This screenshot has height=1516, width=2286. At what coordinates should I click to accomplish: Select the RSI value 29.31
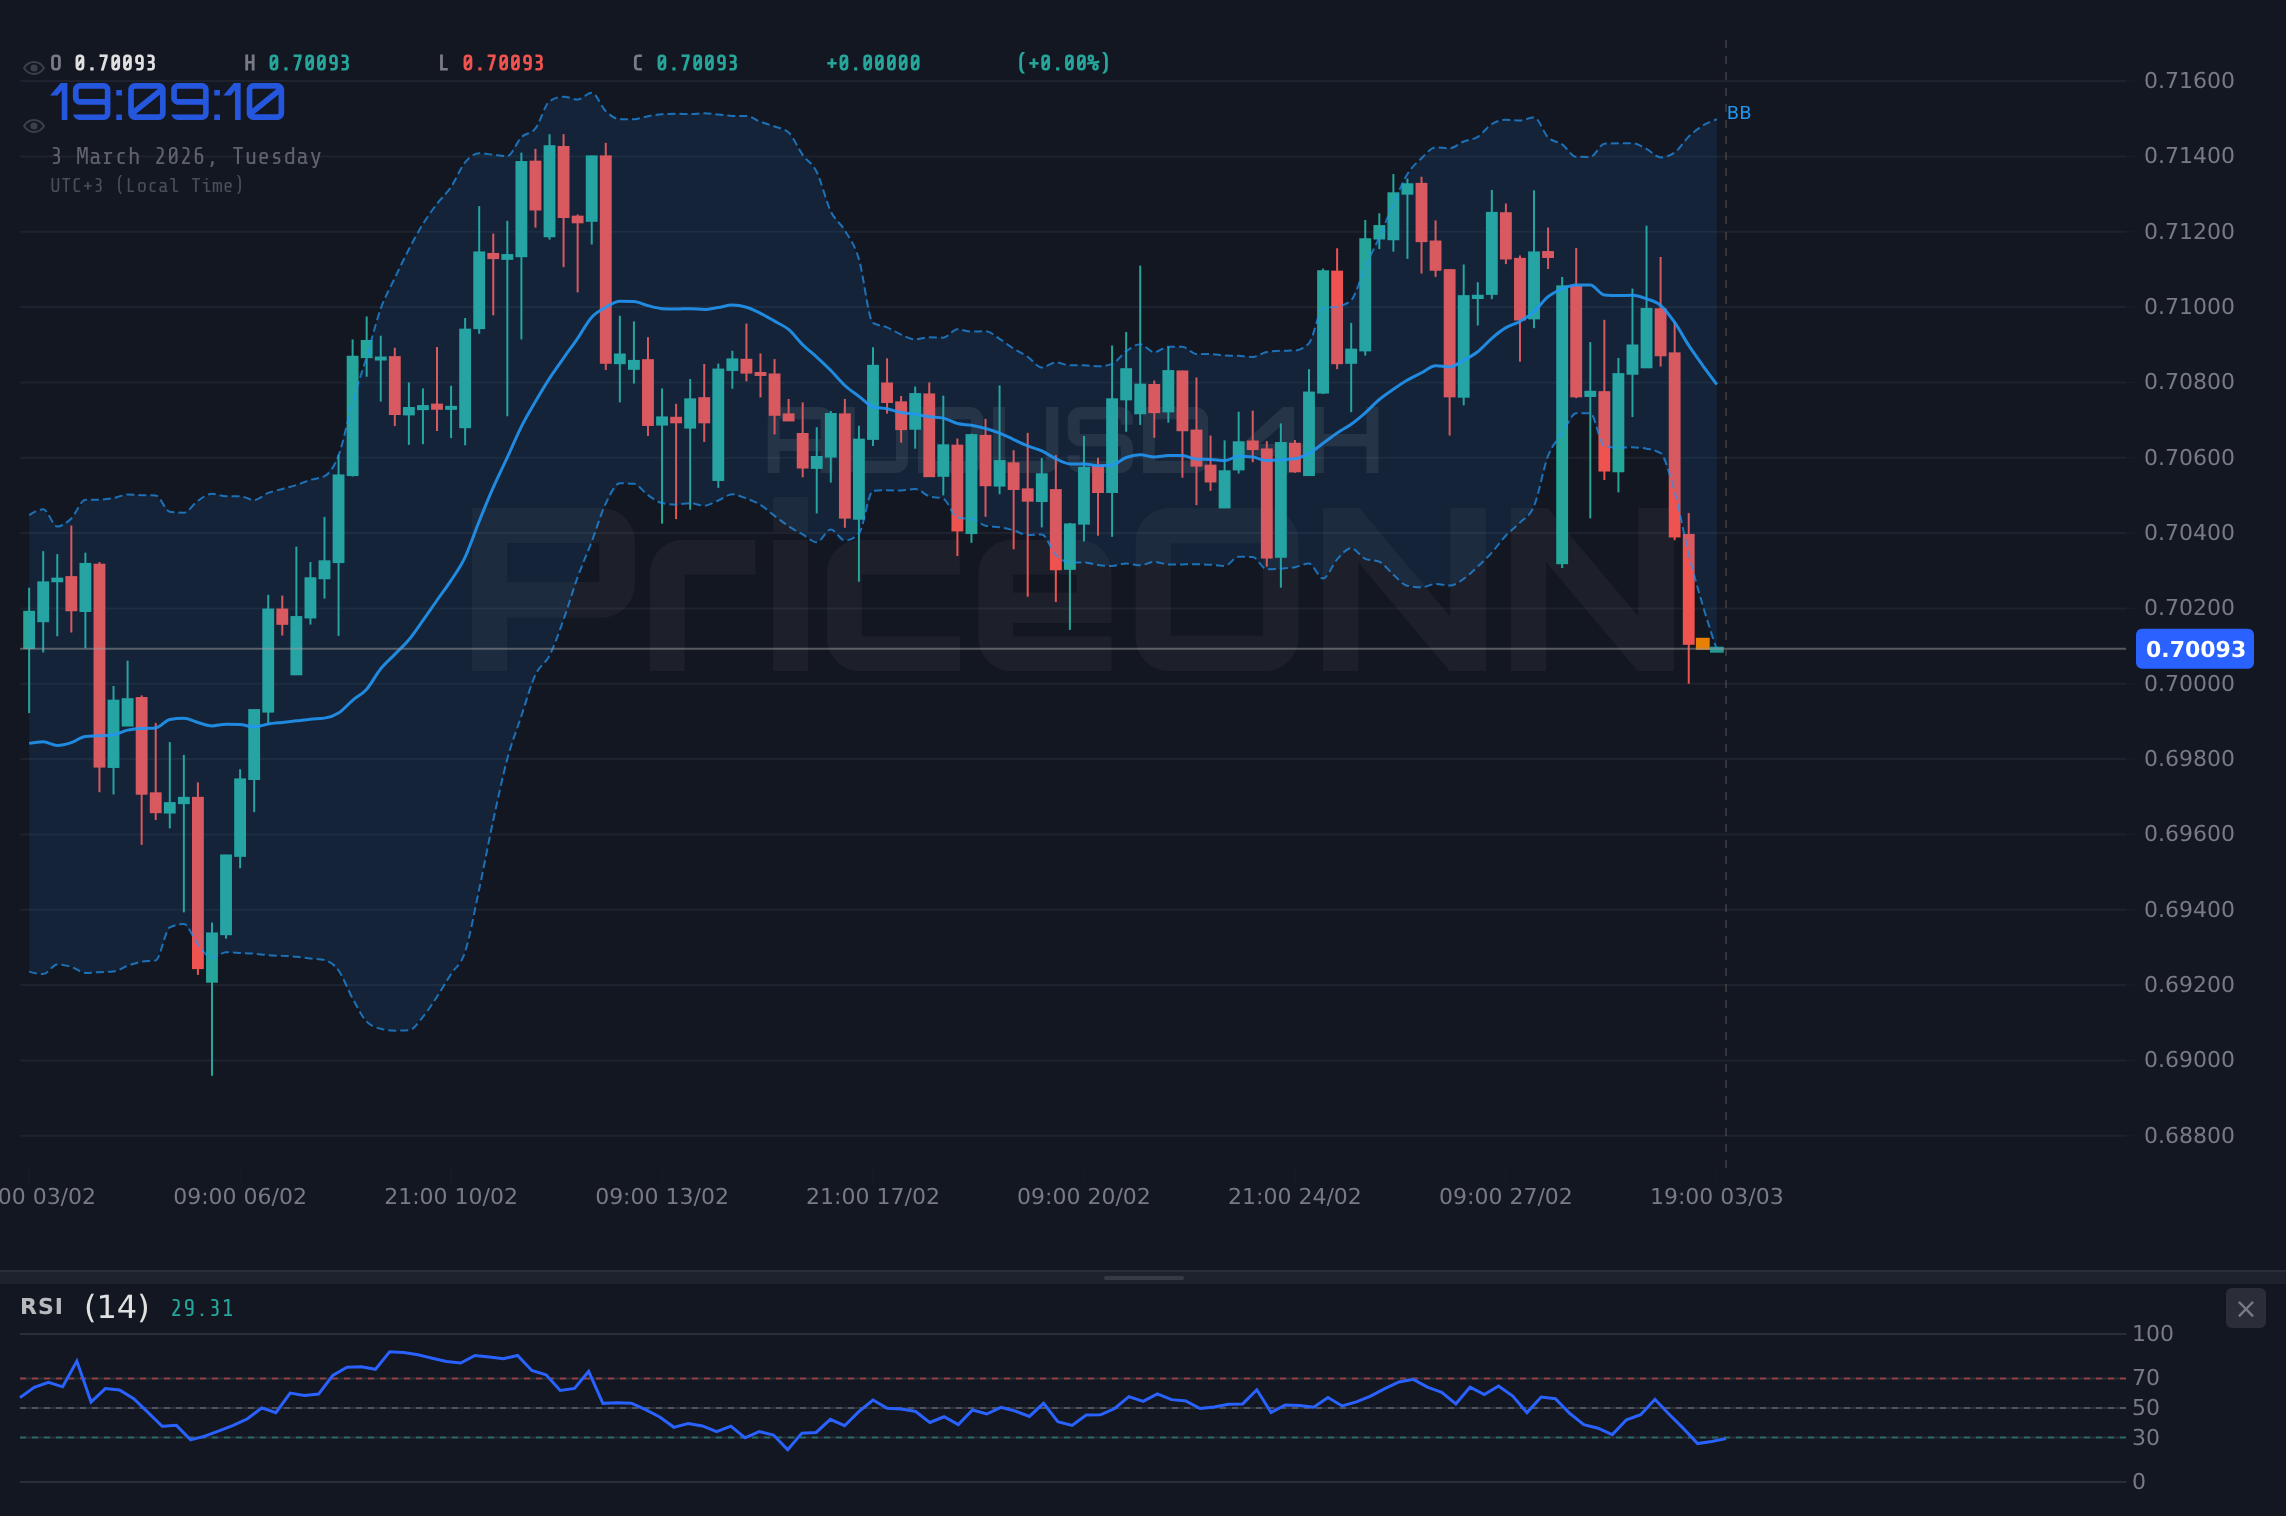coord(201,1307)
